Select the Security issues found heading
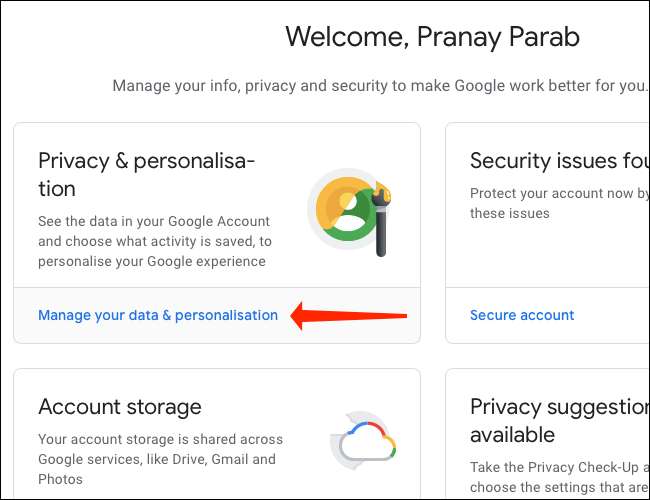This screenshot has width=650, height=500. click(x=559, y=161)
